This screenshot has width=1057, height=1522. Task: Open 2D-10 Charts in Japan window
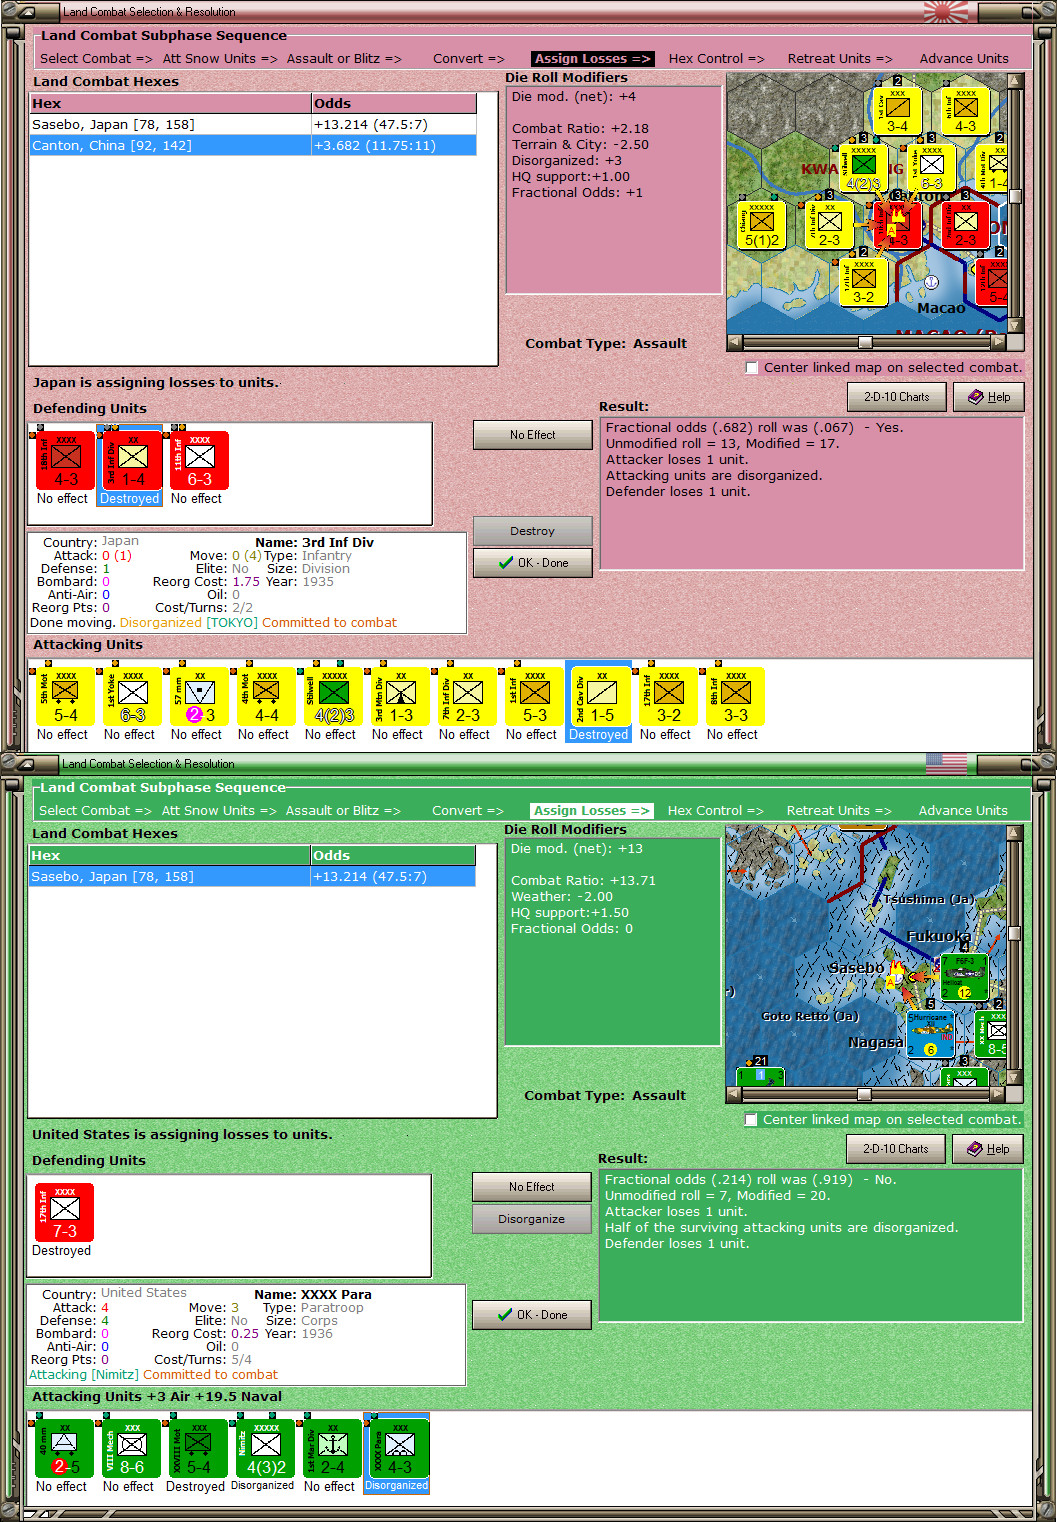click(x=897, y=397)
